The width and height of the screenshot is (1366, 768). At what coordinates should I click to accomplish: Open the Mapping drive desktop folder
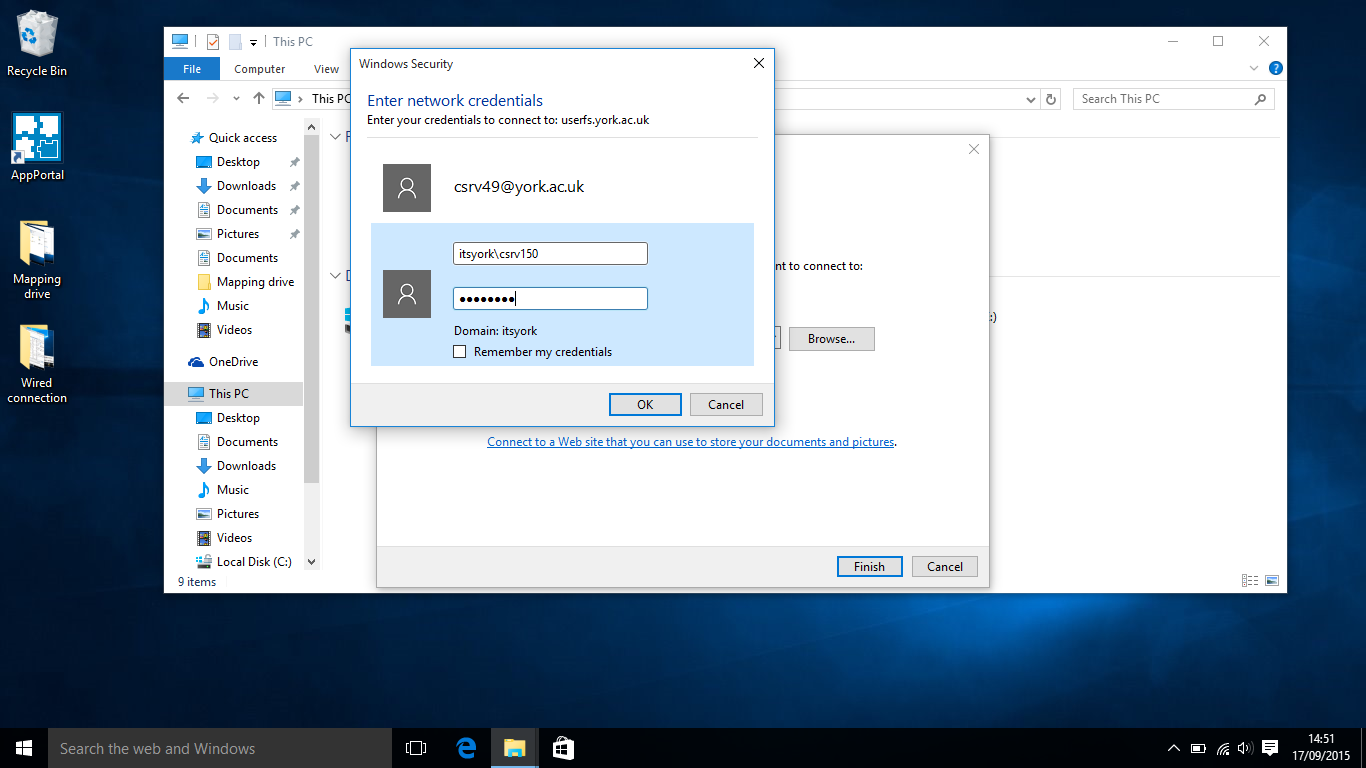(x=37, y=260)
